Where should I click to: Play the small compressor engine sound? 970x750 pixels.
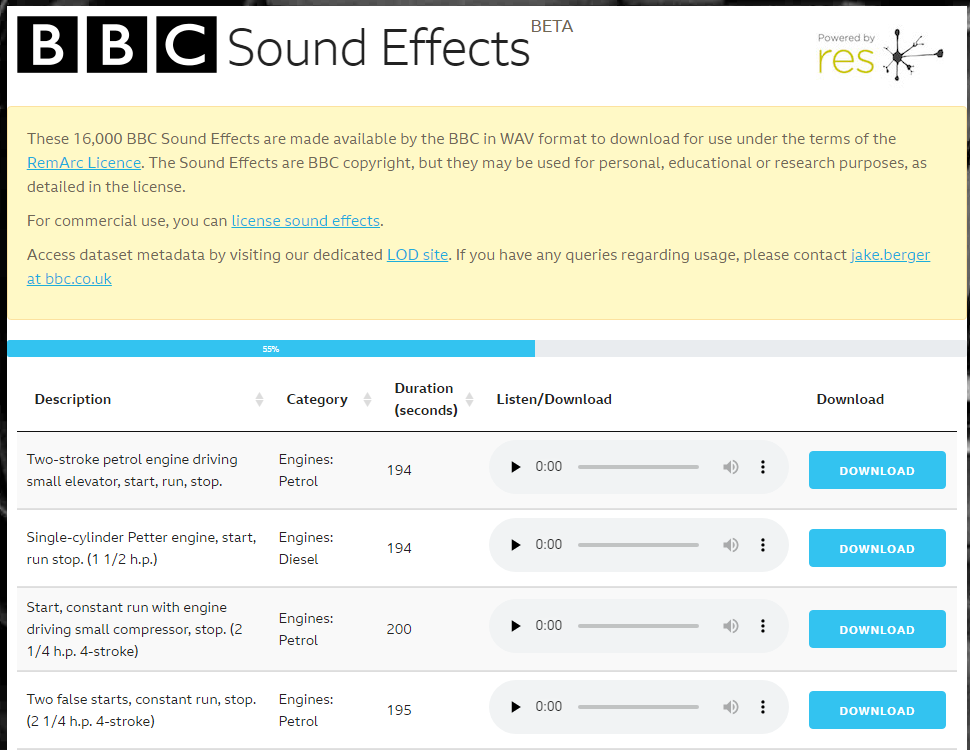(x=516, y=626)
